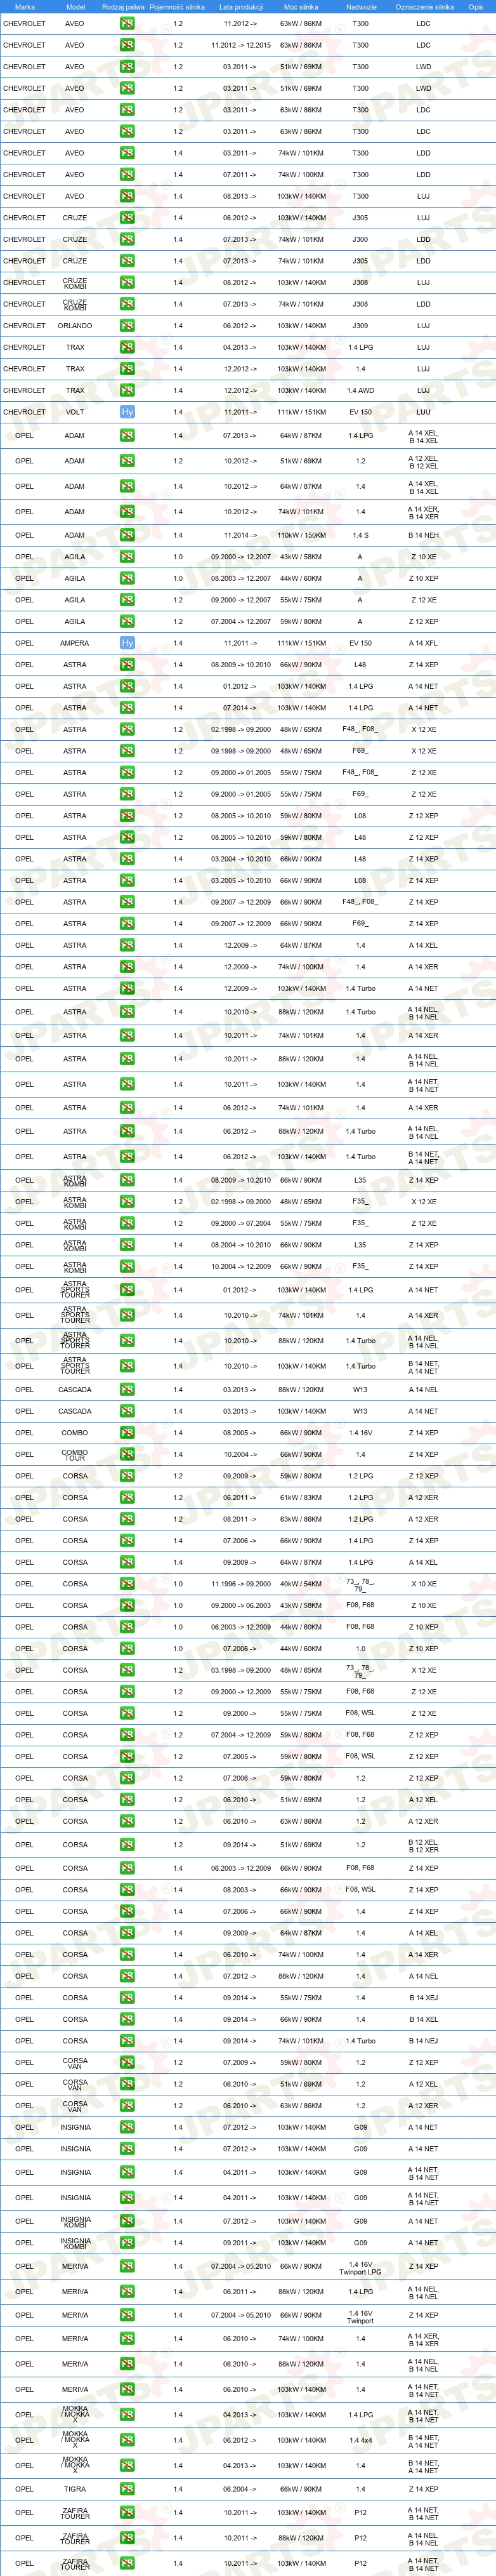Click the Model column header
Viewport: 496px width, 2576px height.
[x=75, y=7]
